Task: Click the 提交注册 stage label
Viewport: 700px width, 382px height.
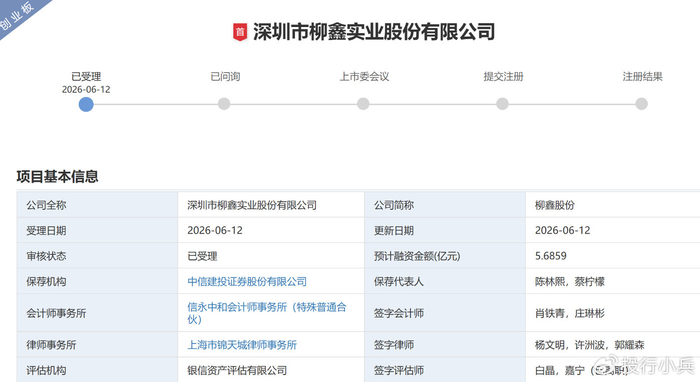Action: click(503, 76)
